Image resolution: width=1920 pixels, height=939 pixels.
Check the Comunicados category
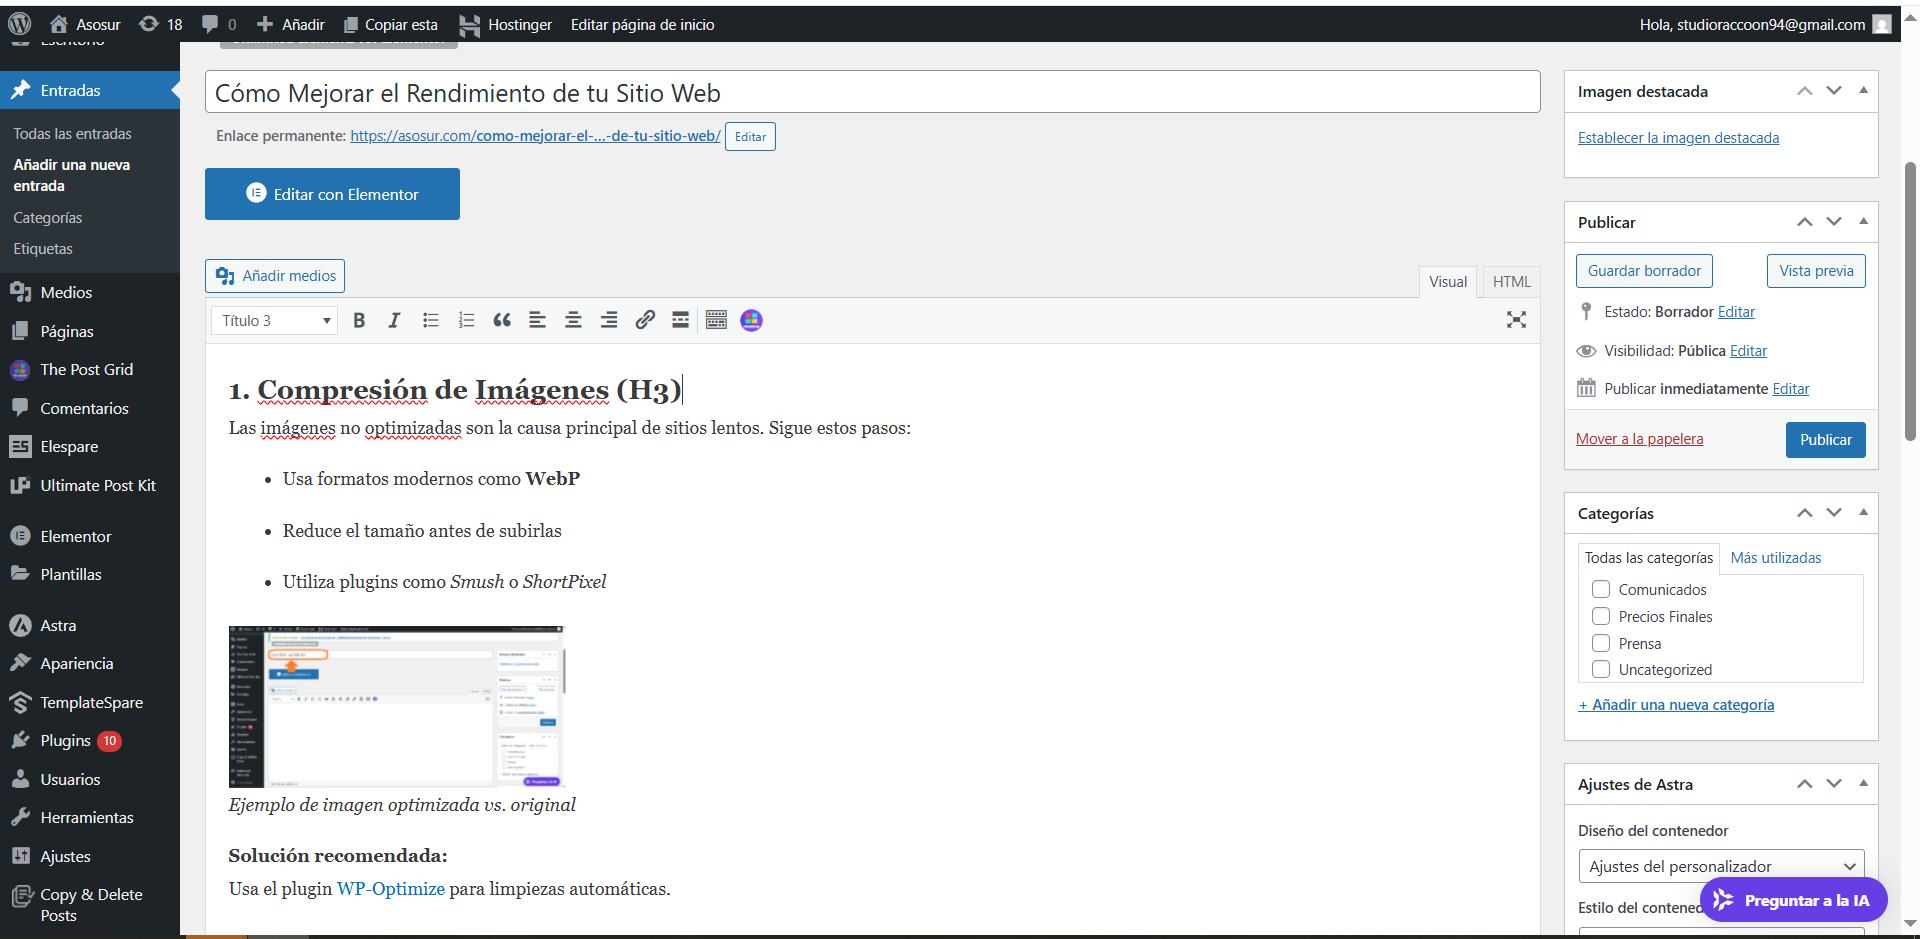pos(1601,590)
